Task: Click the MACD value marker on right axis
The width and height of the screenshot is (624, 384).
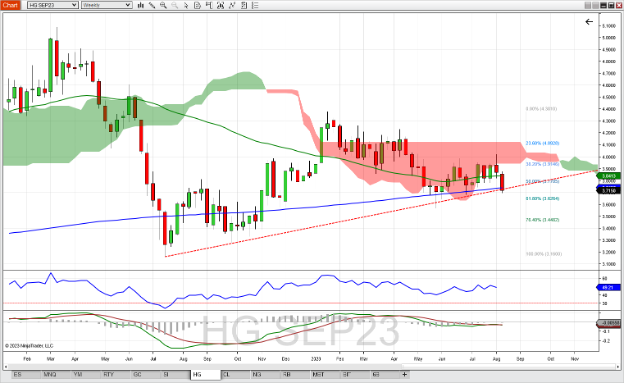Action: coord(609,323)
